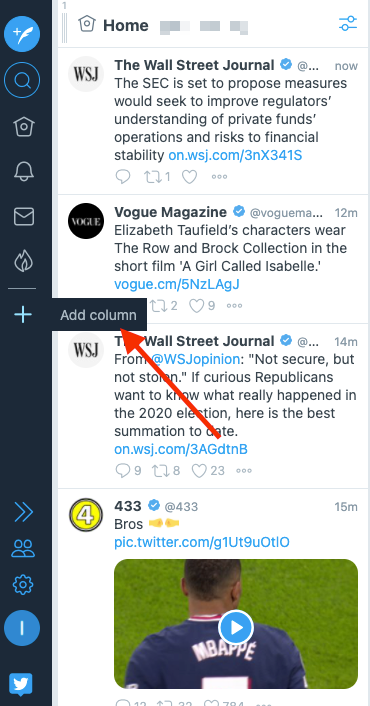
Task: Open Settings gear in sidebar
Action: click(23, 585)
